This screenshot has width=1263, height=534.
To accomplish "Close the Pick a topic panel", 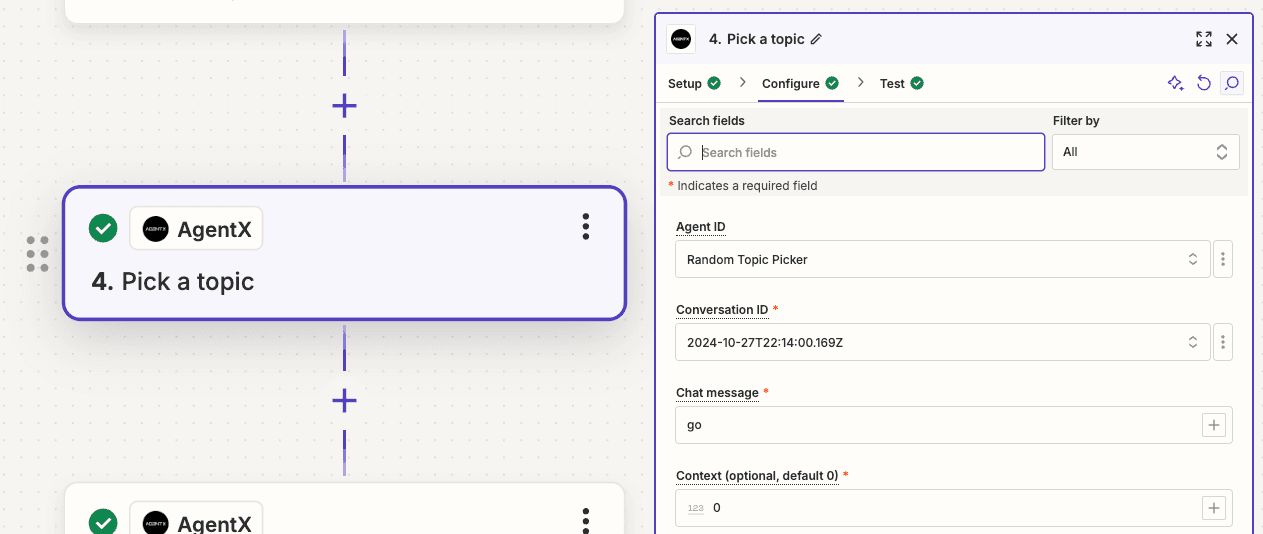I will point(1232,39).
